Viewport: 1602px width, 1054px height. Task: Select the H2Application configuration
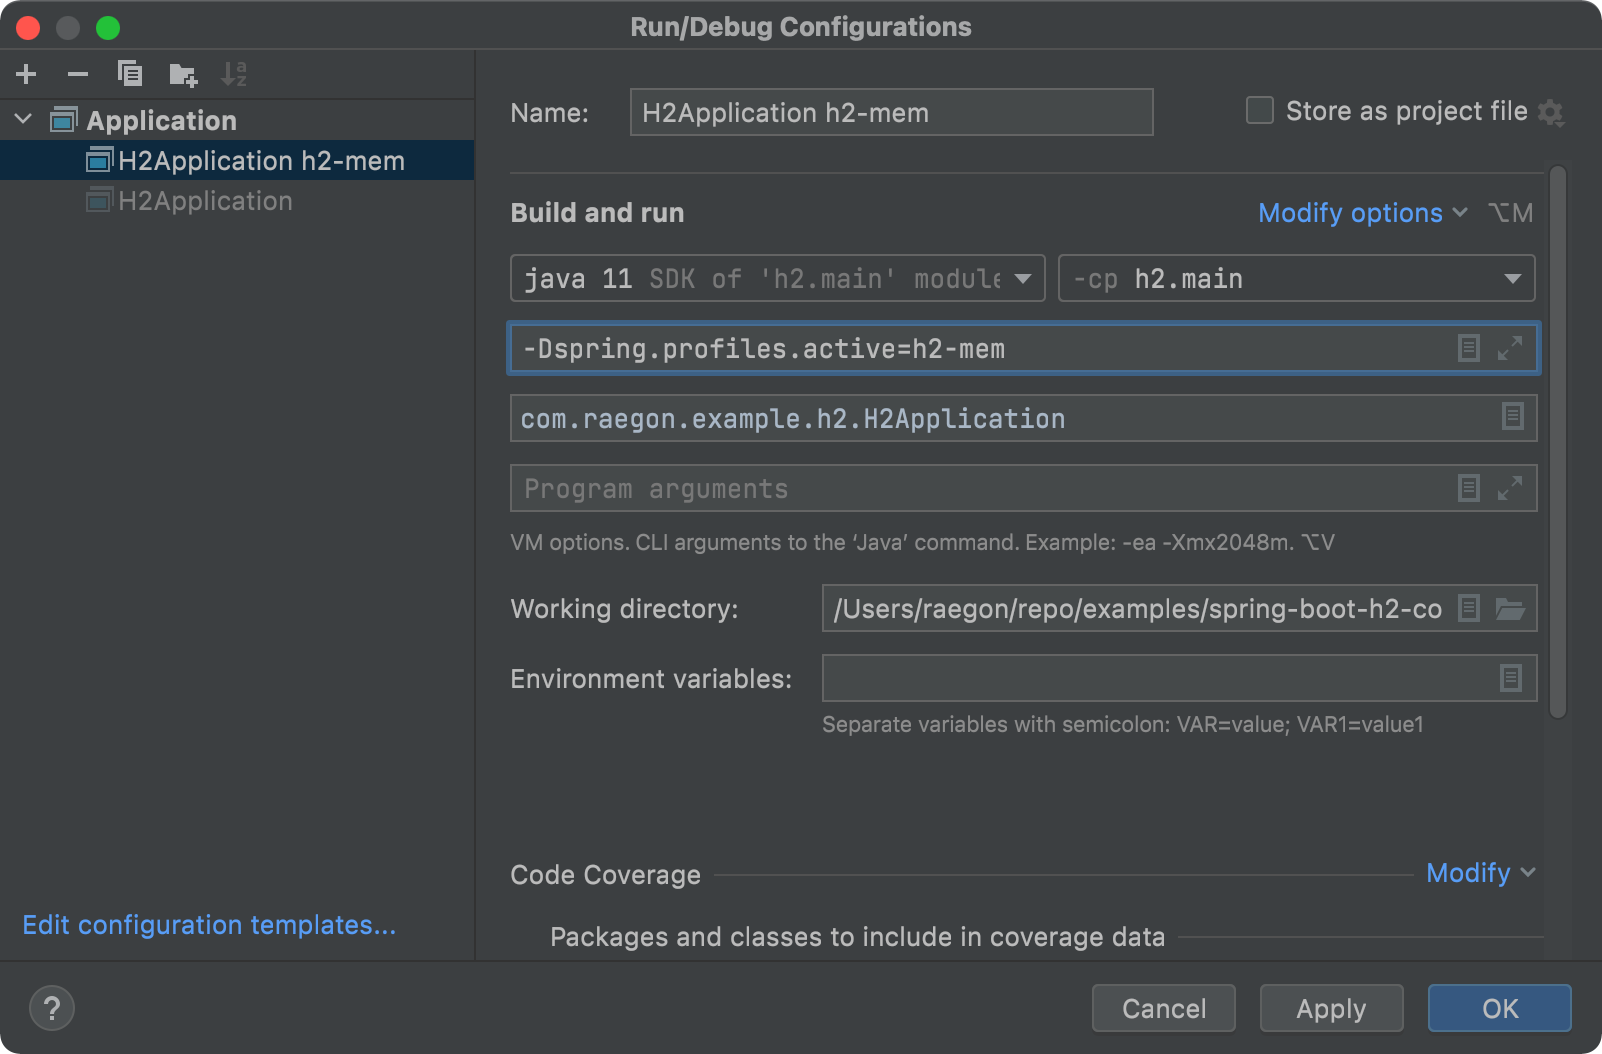click(205, 200)
